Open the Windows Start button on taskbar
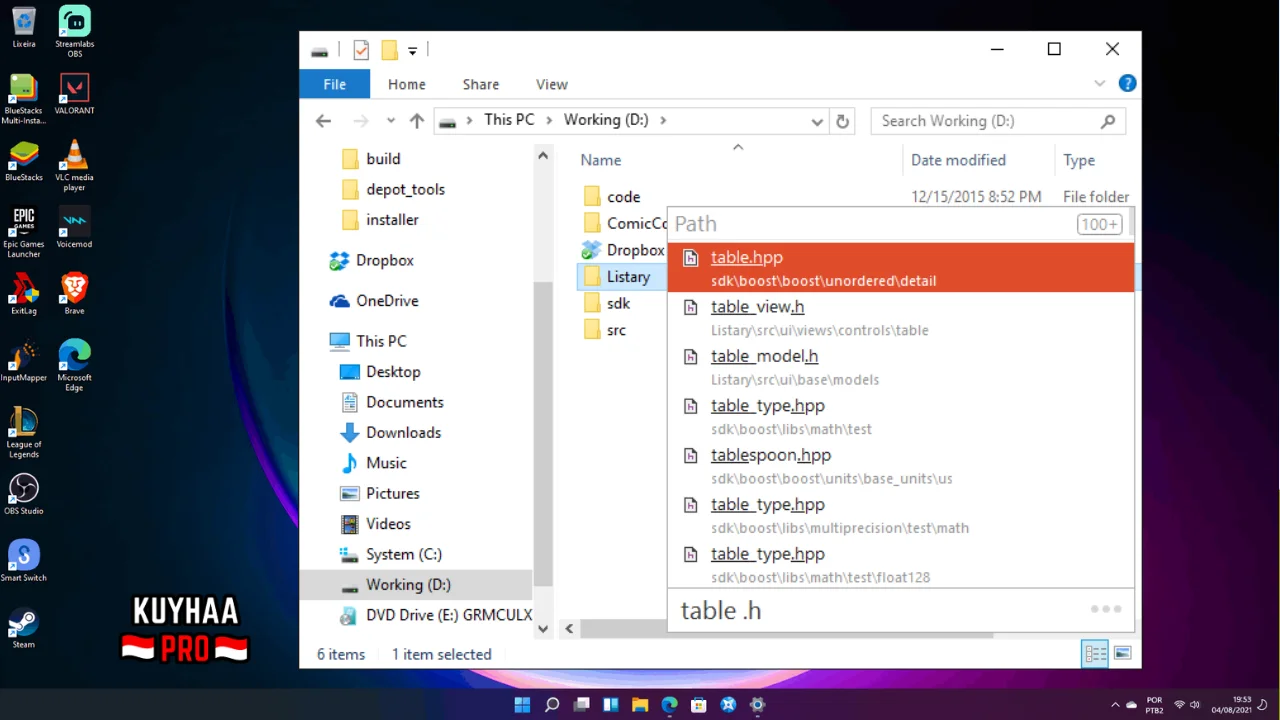 (x=522, y=705)
